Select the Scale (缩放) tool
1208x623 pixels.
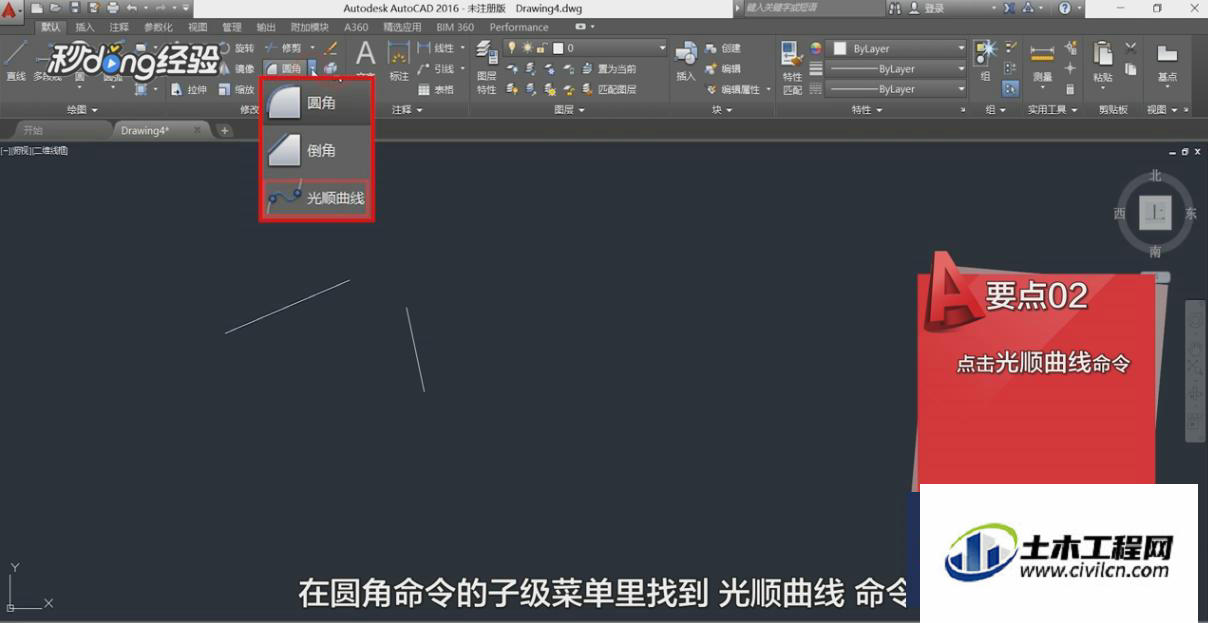click(236, 89)
